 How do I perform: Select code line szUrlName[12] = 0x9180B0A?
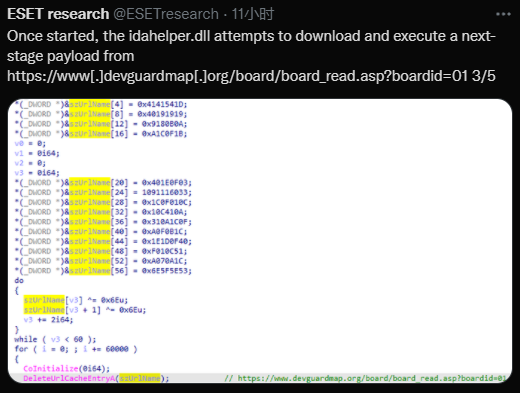coord(101,124)
